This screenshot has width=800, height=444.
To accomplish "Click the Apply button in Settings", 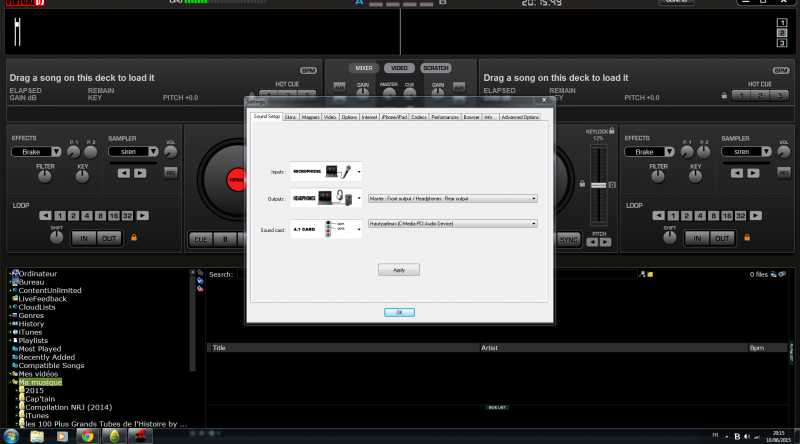I will click(x=399, y=270).
